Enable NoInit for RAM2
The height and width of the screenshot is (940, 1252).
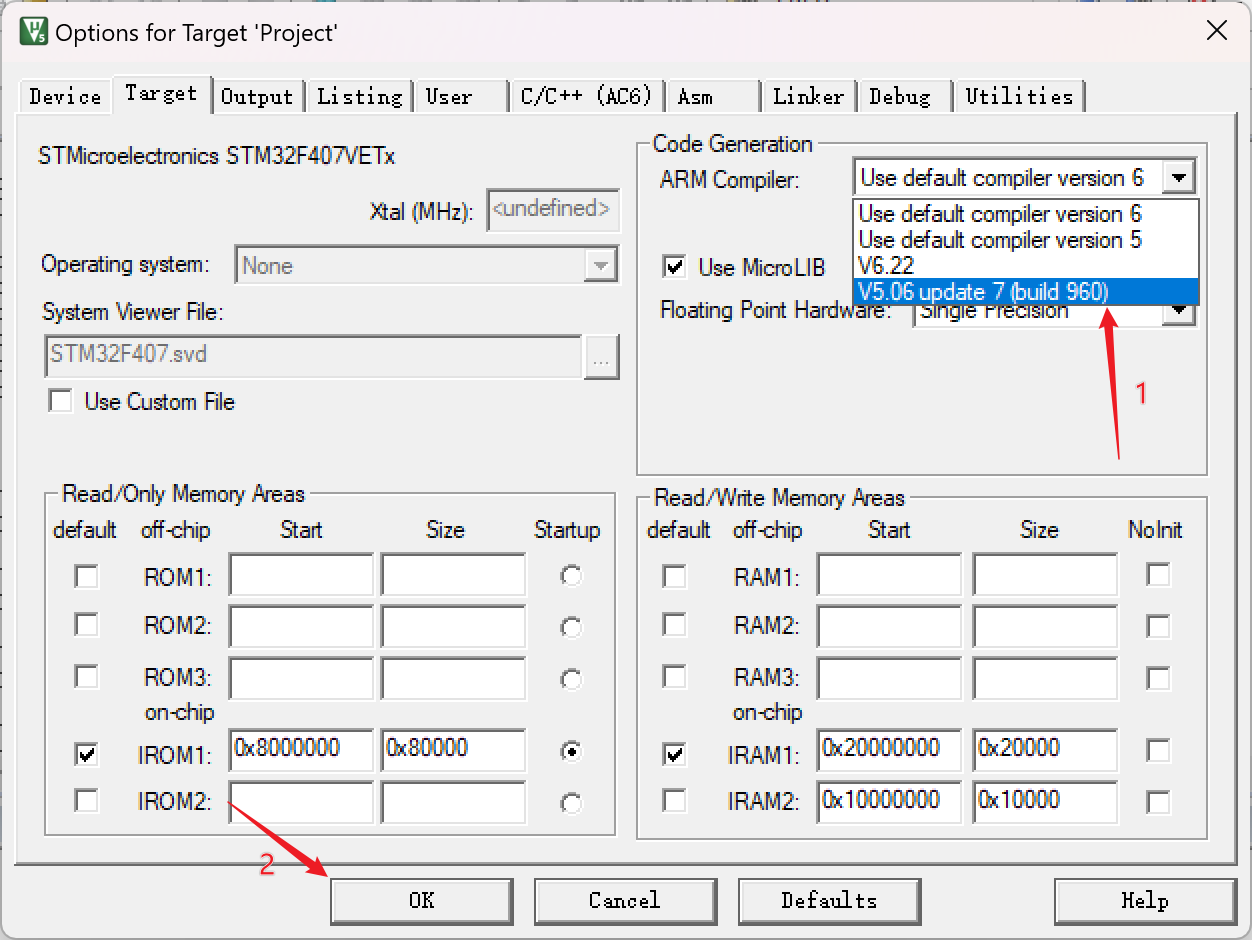click(x=1158, y=626)
